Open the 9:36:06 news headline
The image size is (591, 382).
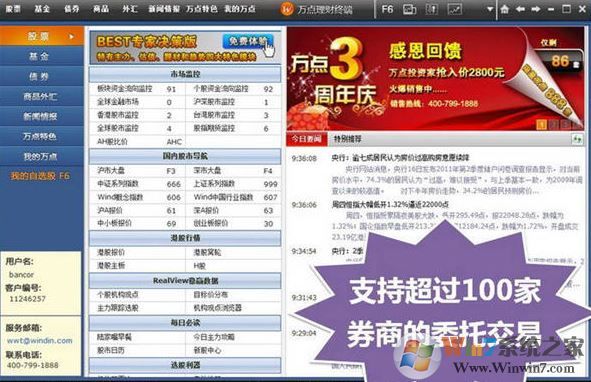(x=390, y=204)
